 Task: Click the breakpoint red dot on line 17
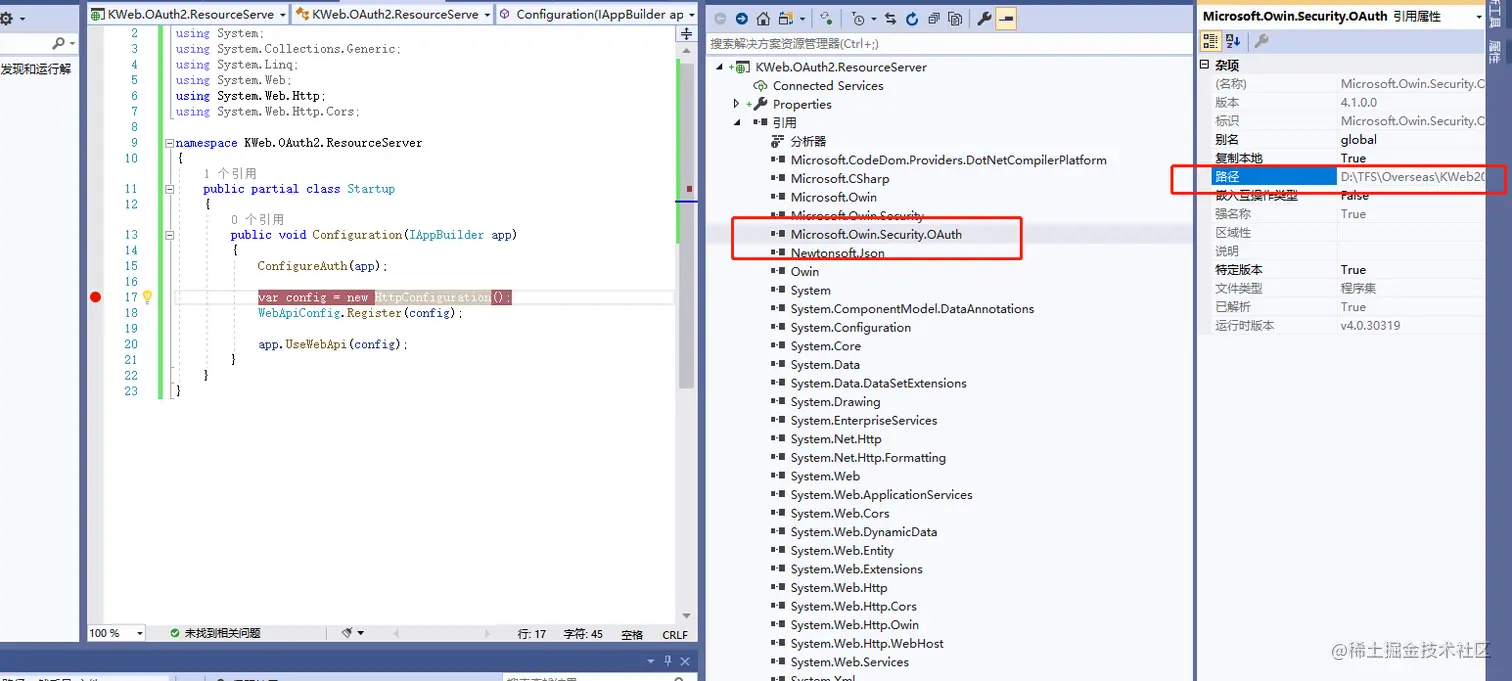pyautogui.click(x=96, y=297)
